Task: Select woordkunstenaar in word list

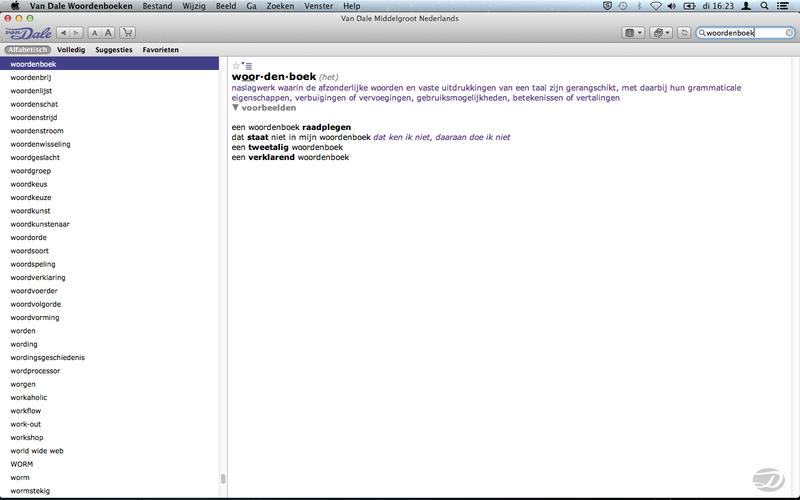Action: pos(109,224)
